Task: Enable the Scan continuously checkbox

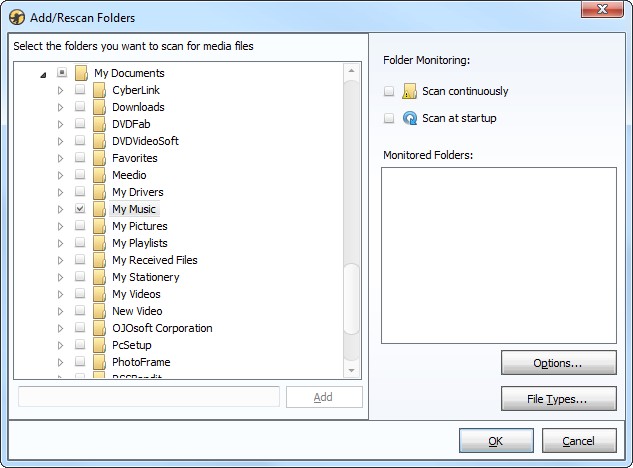Action: 388,91
